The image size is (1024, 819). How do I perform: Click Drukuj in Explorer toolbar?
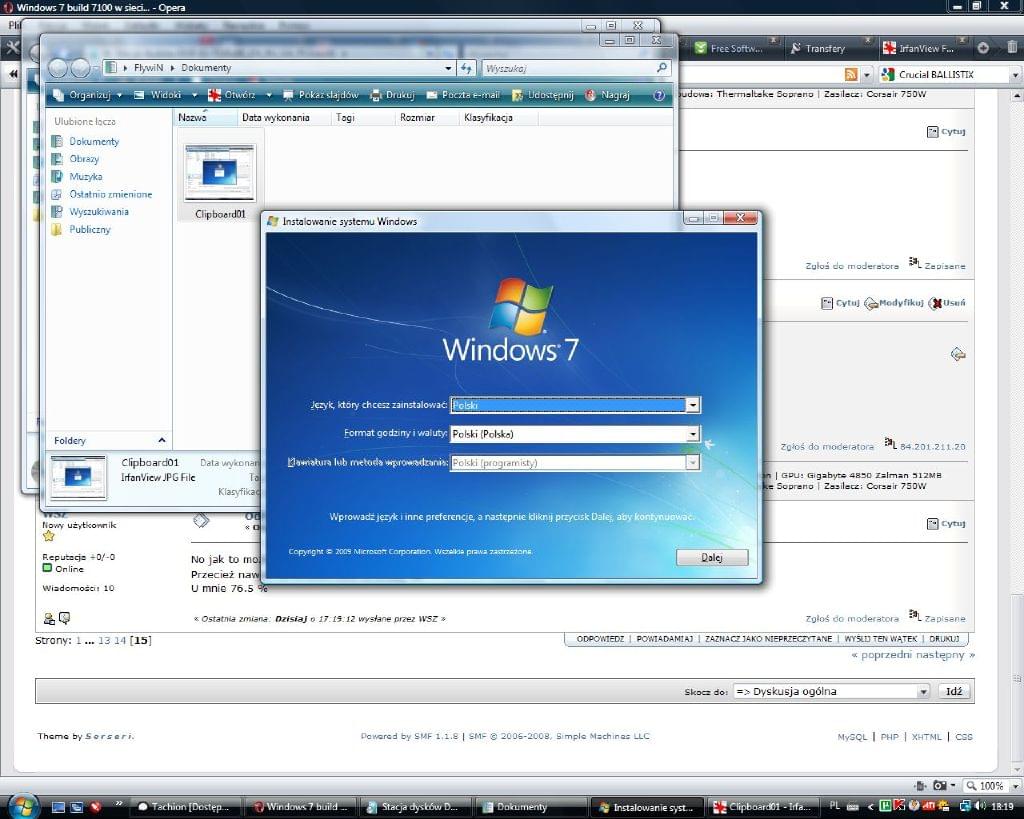(x=392, y=95)
